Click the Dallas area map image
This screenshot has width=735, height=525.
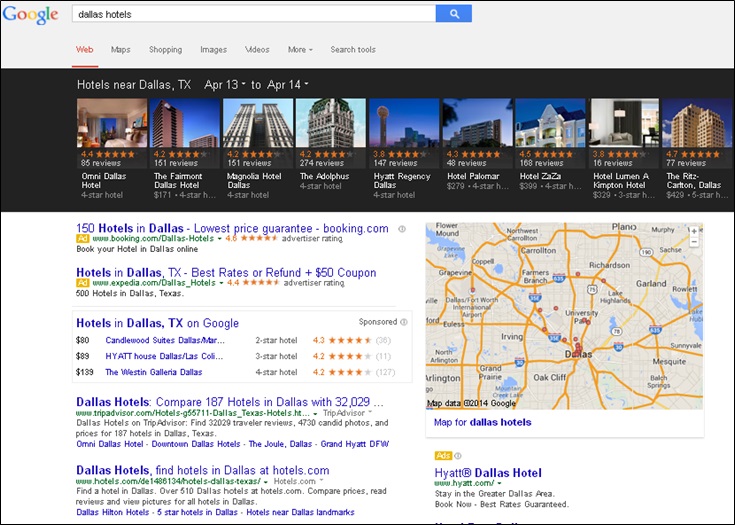[564, 315]
